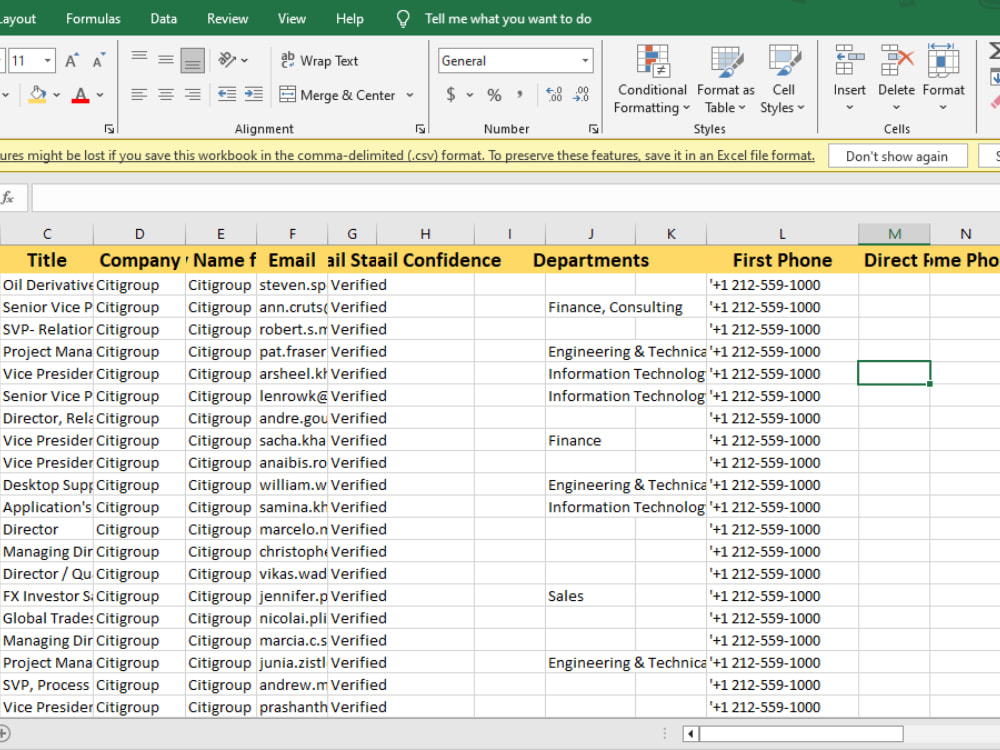Viewport: 1000px width, 750px height.
Task: Open accounting format dropdown arrow
Action: tap(470, 95)
